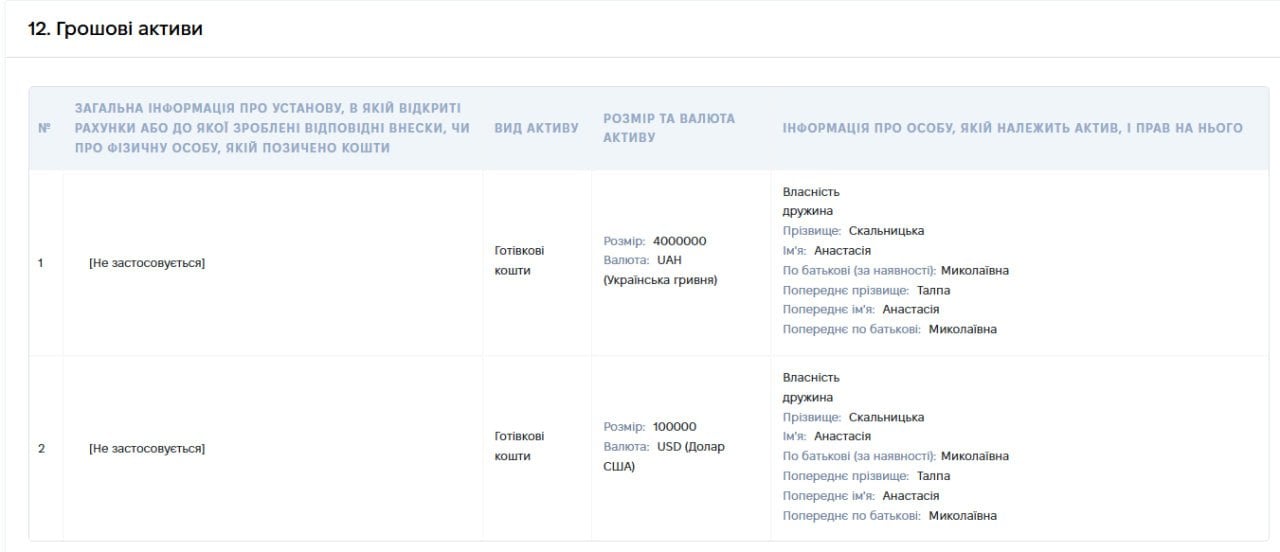Image resolution: width=1280 pixels, height=552 pixels.
Task: Click the 'Розмір та валюта активу' column header
Action: (x=669, y=128)
